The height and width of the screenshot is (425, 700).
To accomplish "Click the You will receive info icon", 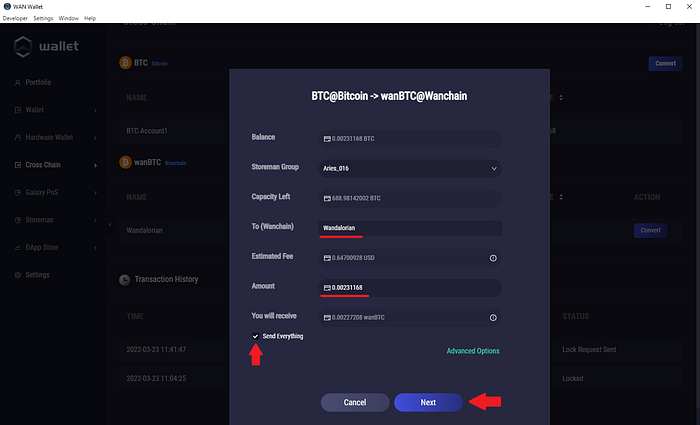I will click(493, 318).
